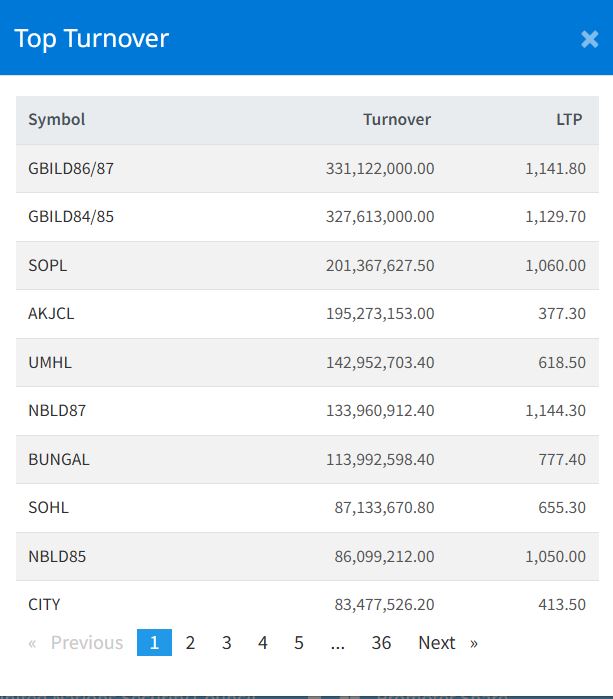
Task: Open the GBILD84/85 symbol row
Action: point(307,217)
